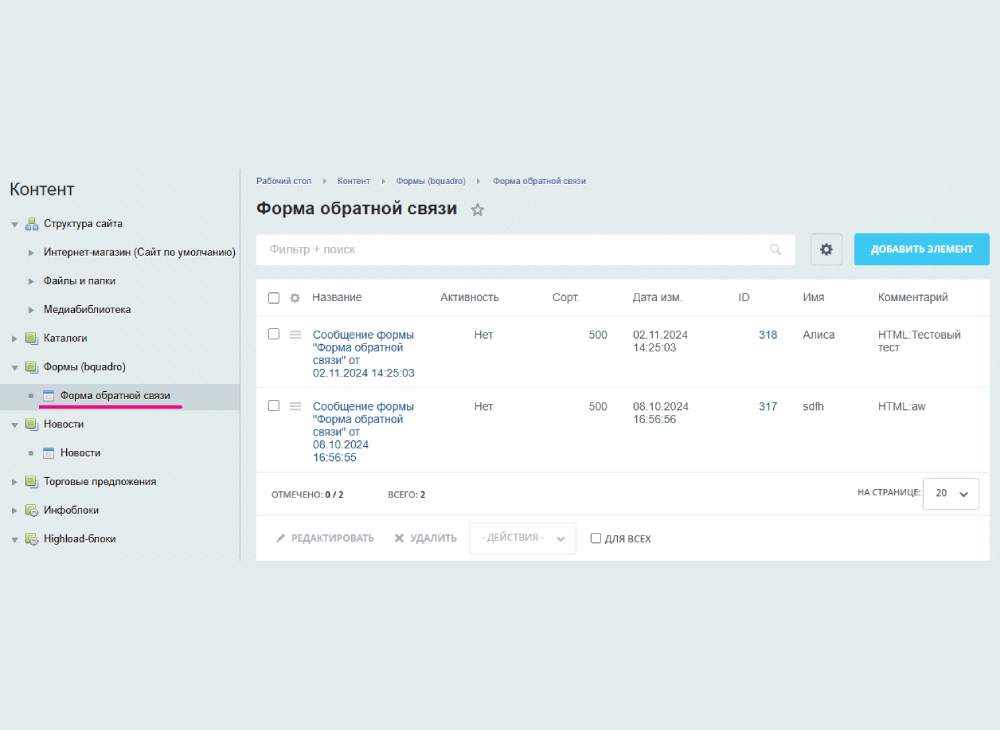Select Медиабиблиотека in sidebar tree
Screen dimensions: 1000x730
(x=87, y=309)
